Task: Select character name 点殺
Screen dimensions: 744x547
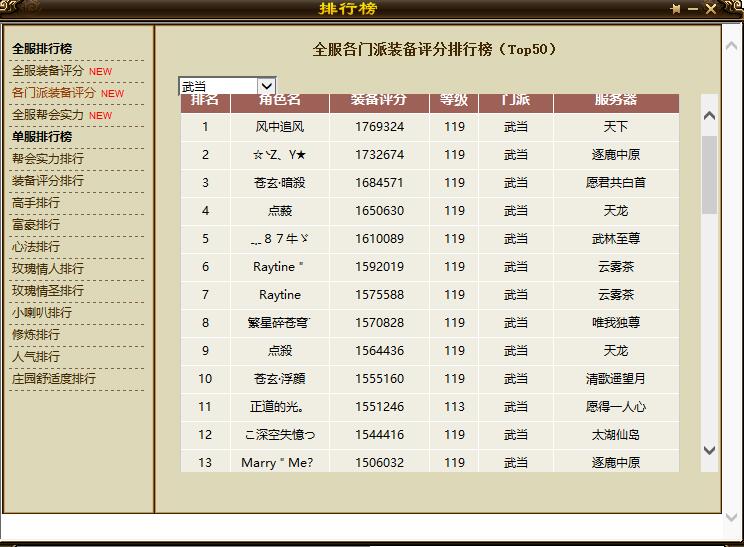Action: click(x=280, y=351)
